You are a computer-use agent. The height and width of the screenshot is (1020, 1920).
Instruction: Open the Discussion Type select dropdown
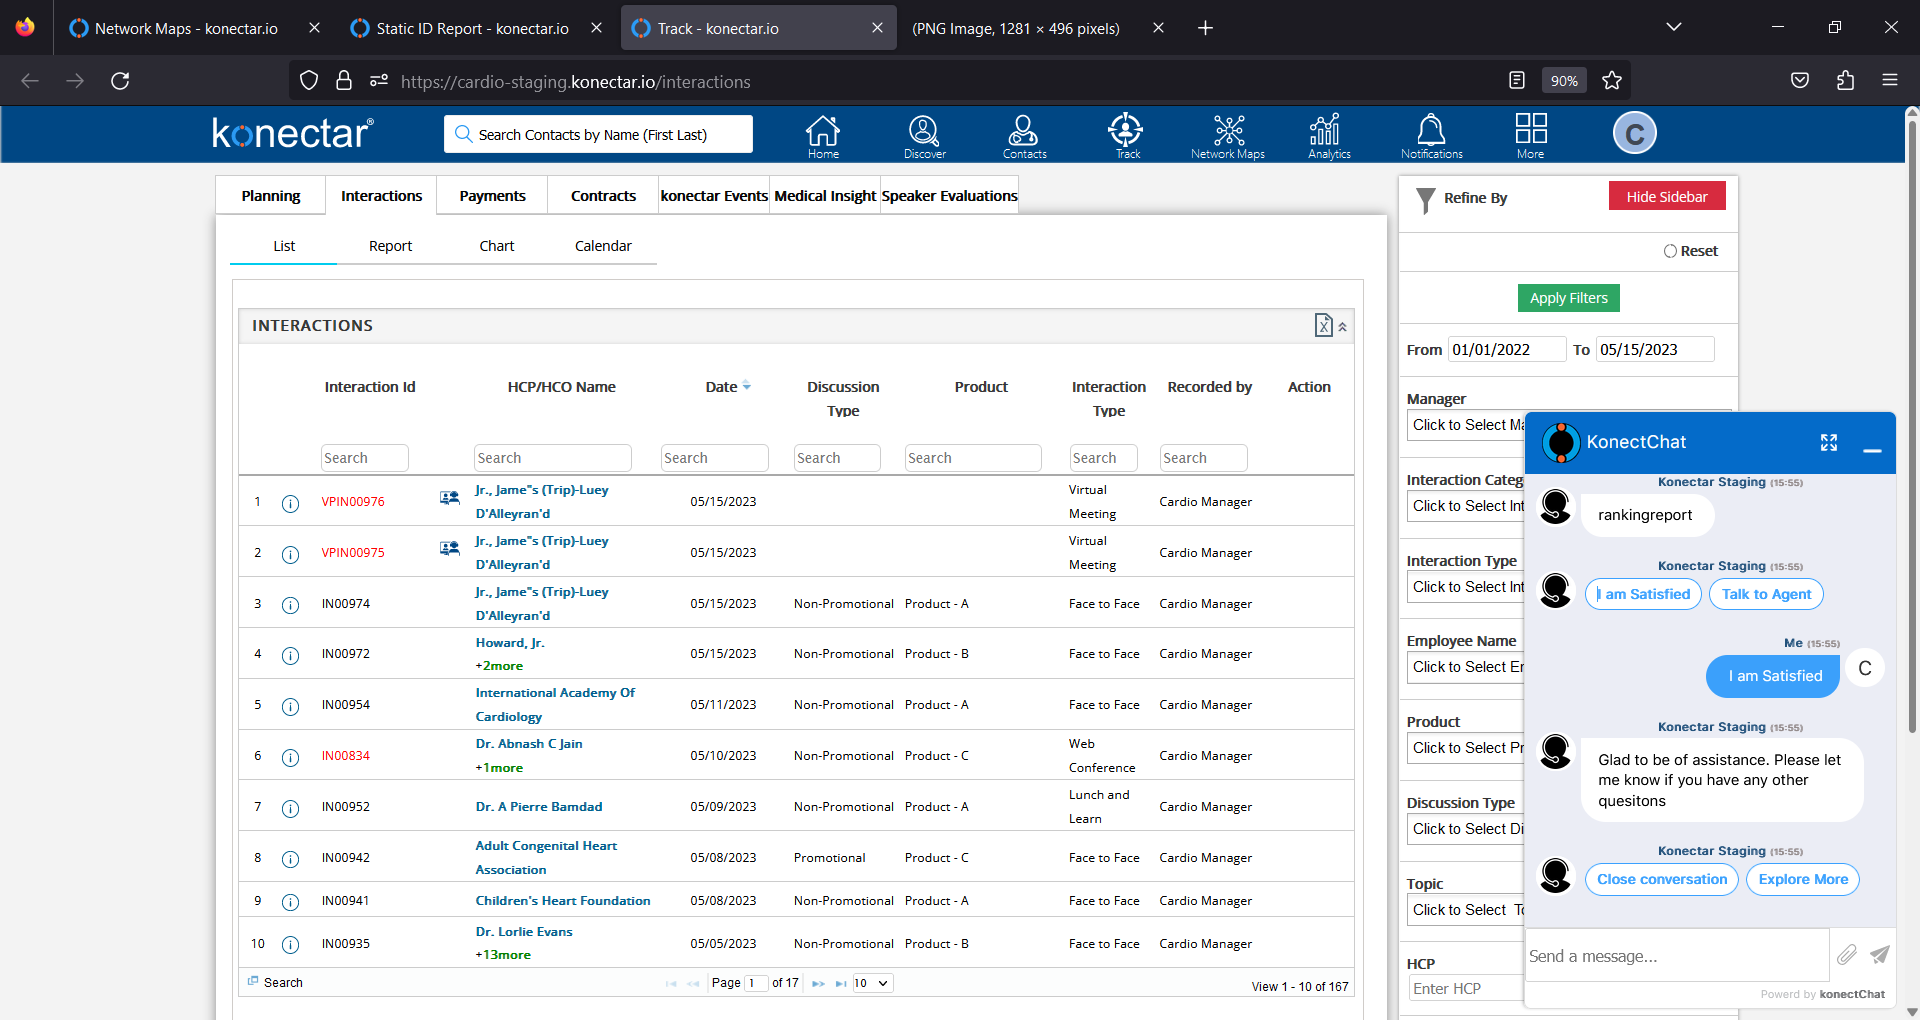point(1466,829)
